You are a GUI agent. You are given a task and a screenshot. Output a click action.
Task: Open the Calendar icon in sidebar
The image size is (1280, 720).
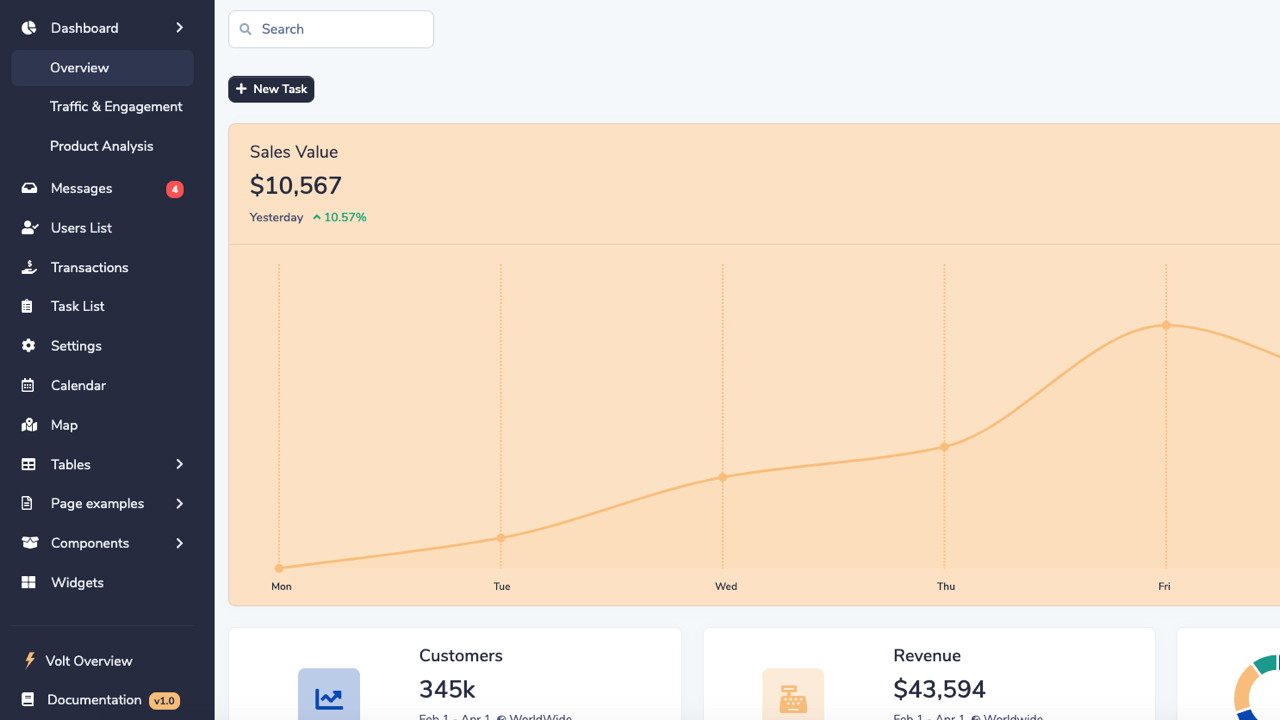point(29,385)
